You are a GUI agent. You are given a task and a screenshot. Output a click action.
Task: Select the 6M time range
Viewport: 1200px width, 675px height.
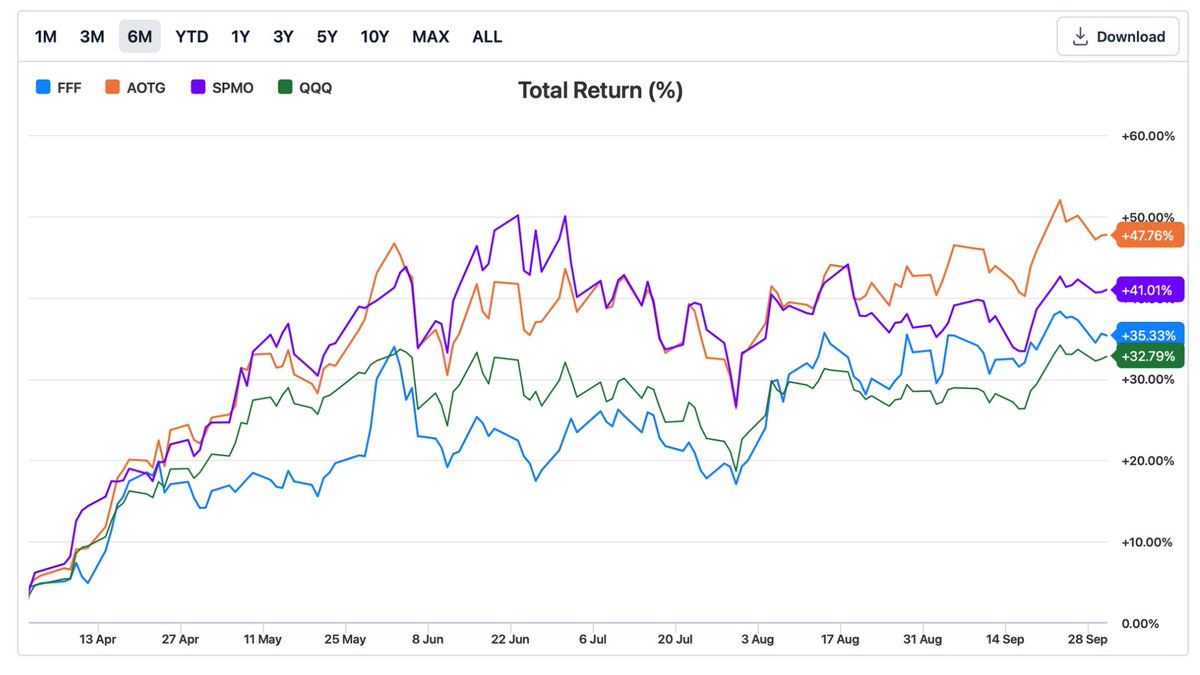pos(139,37)
